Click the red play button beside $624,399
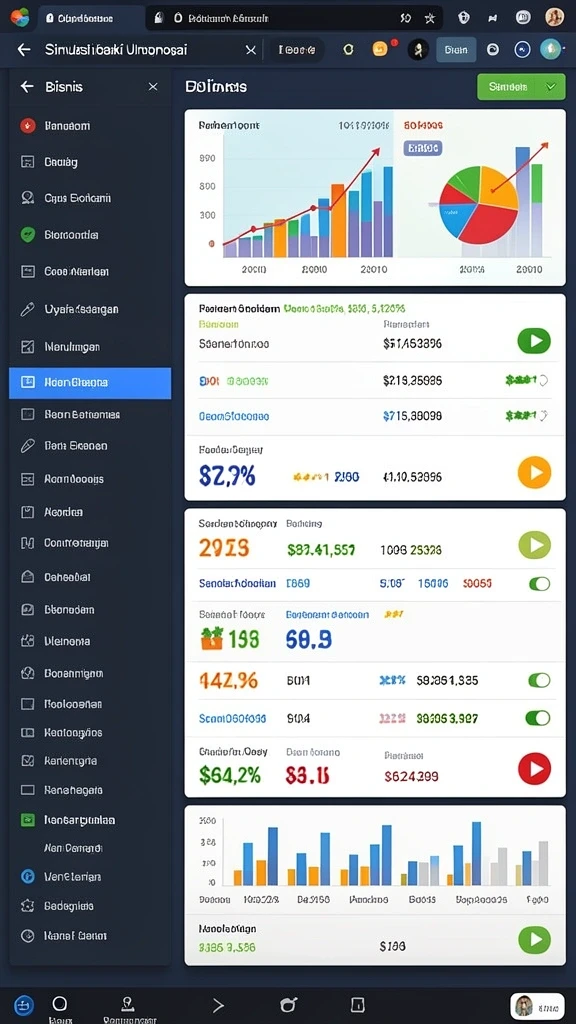The height and width of the screenshot is (1024, 576). pos(534,769)
